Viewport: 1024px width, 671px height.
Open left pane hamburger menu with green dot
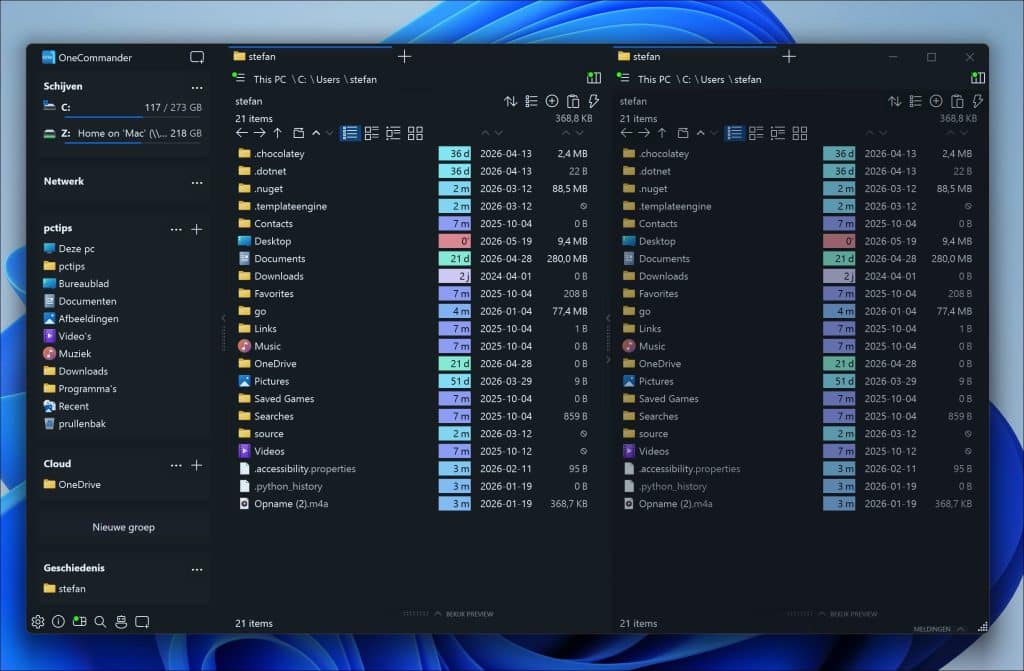coord(238,78)
